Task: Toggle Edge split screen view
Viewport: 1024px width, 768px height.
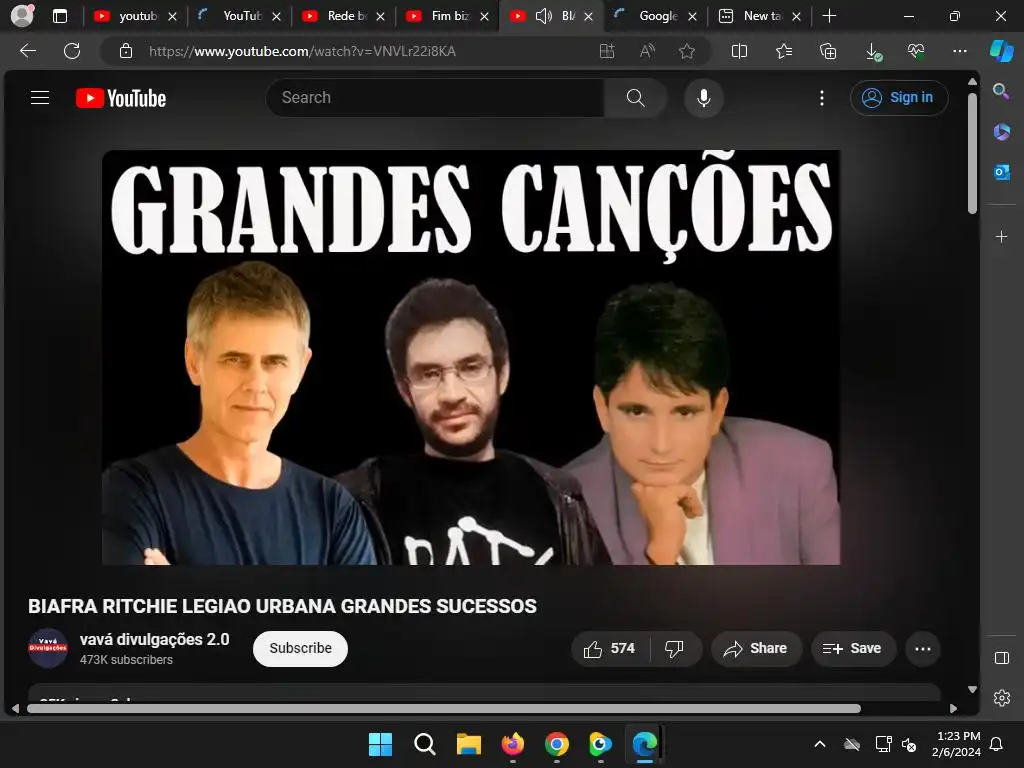Action: pyautogui.click(x=739, y=51)
